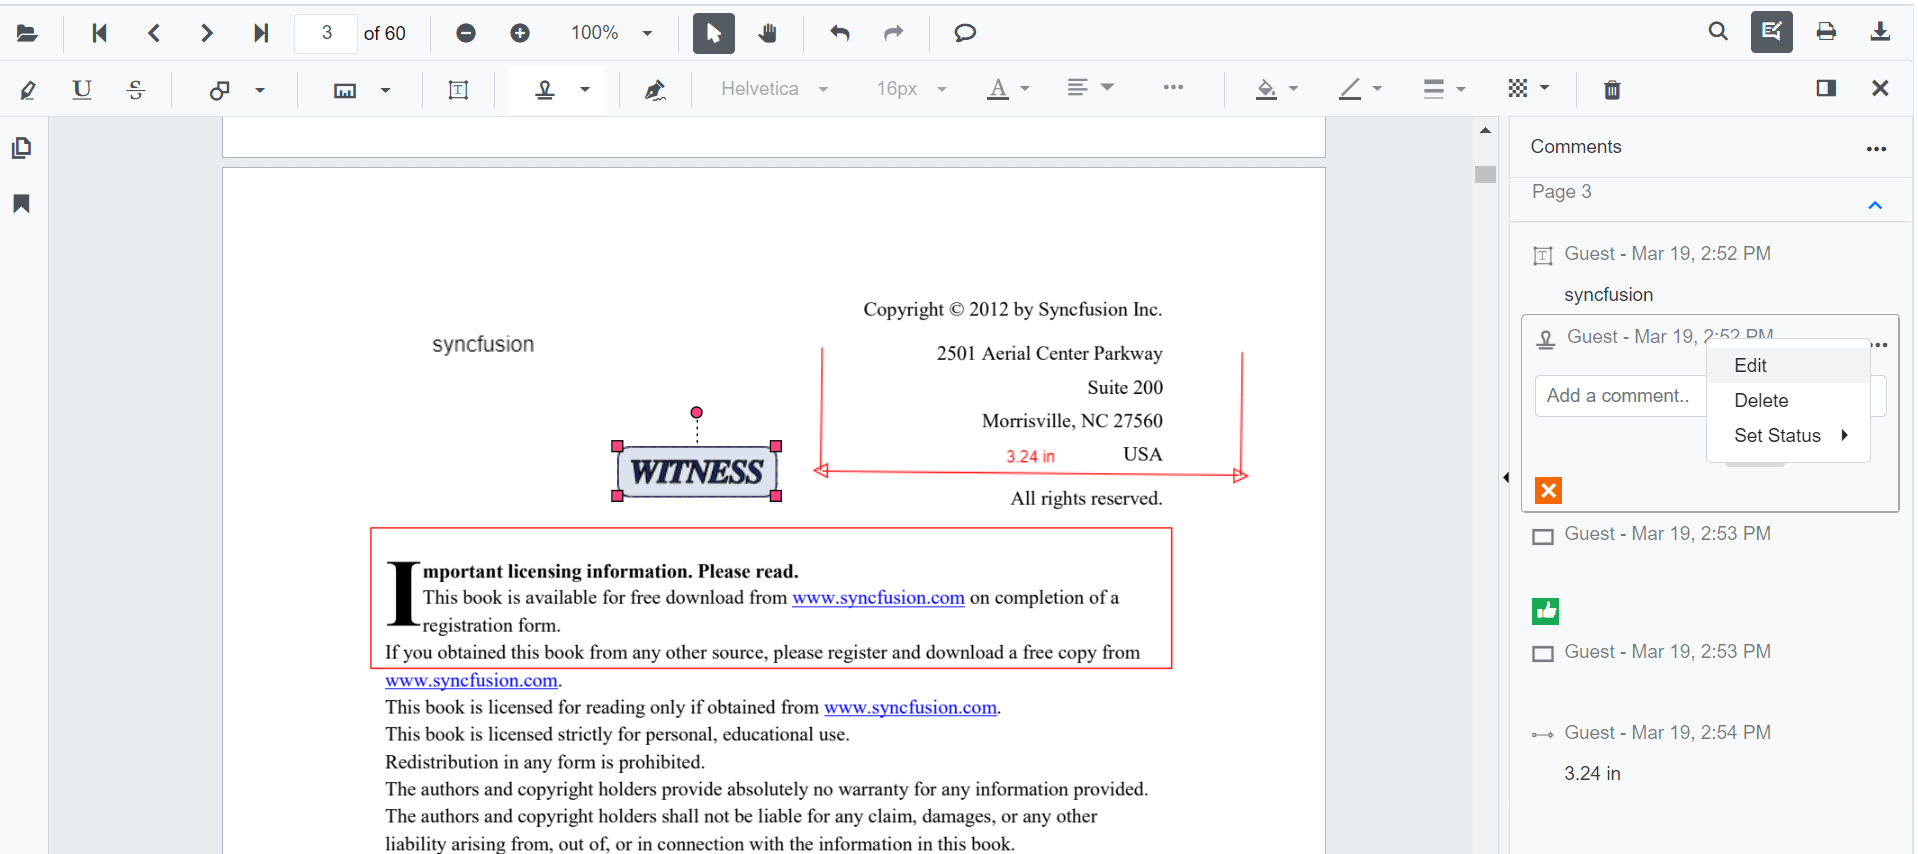Go to the next page
The image size is (1918, 854).
click(206, 33)
